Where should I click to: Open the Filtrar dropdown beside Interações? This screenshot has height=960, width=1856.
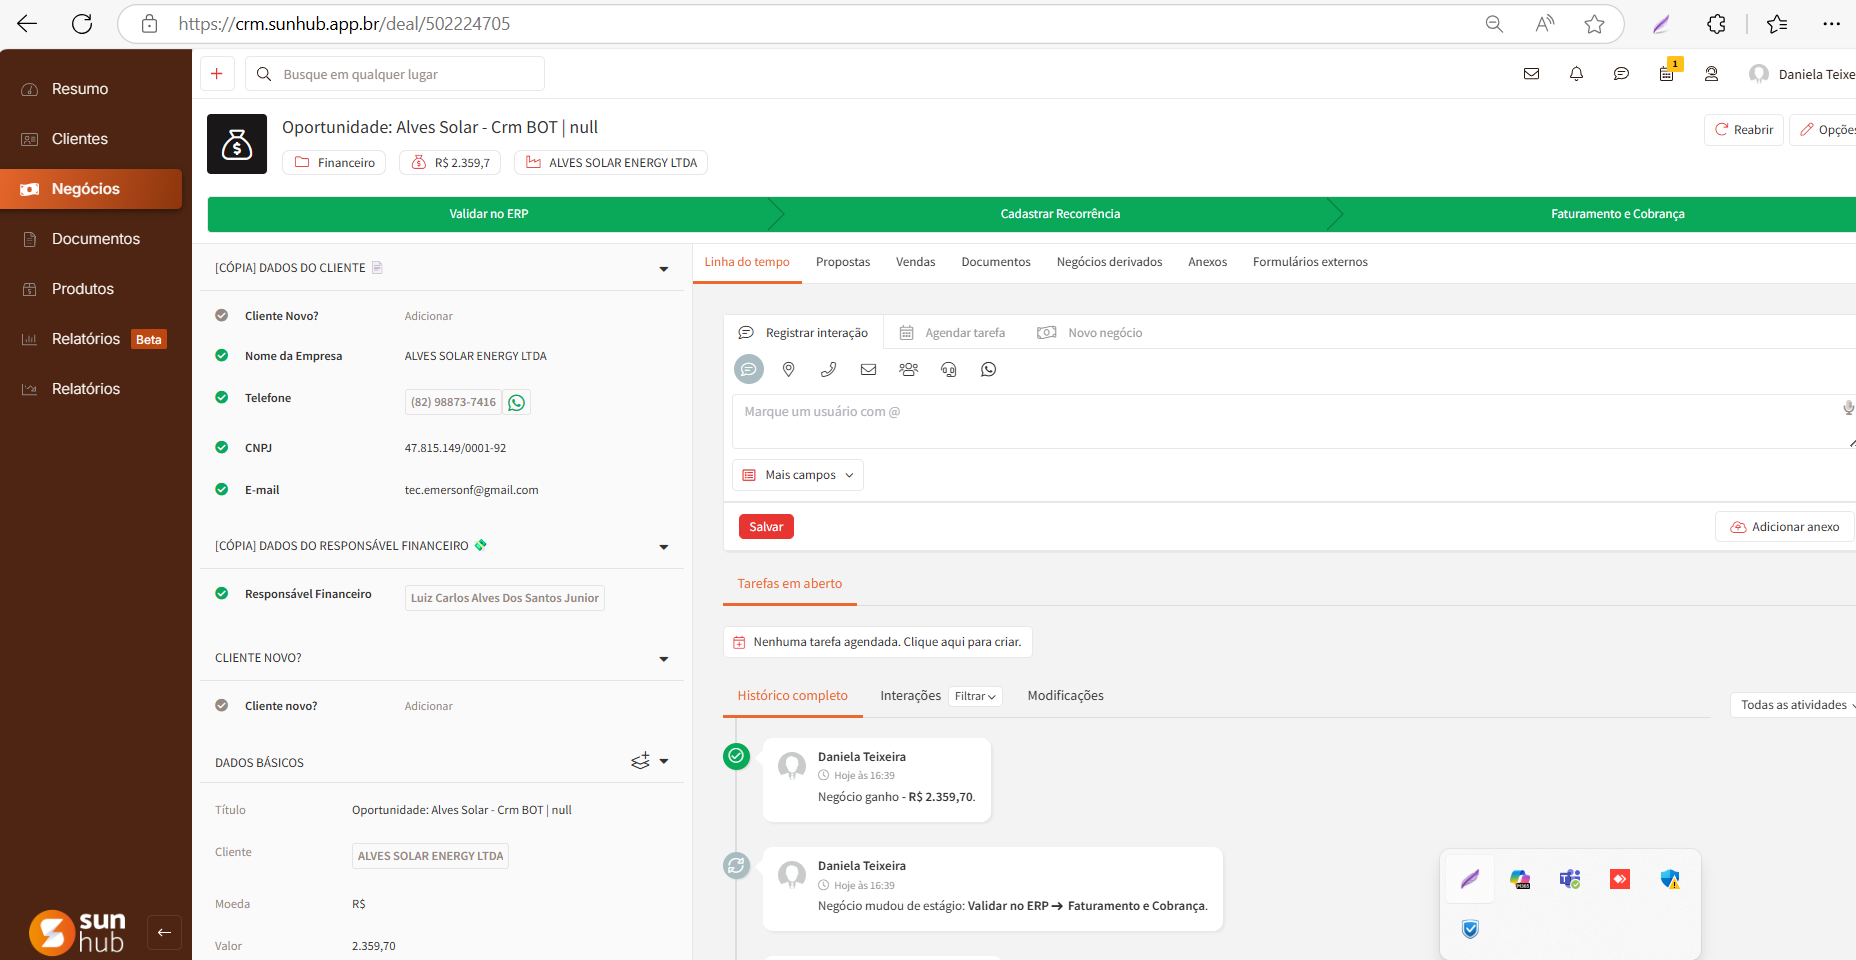click(x=975, y=696)
